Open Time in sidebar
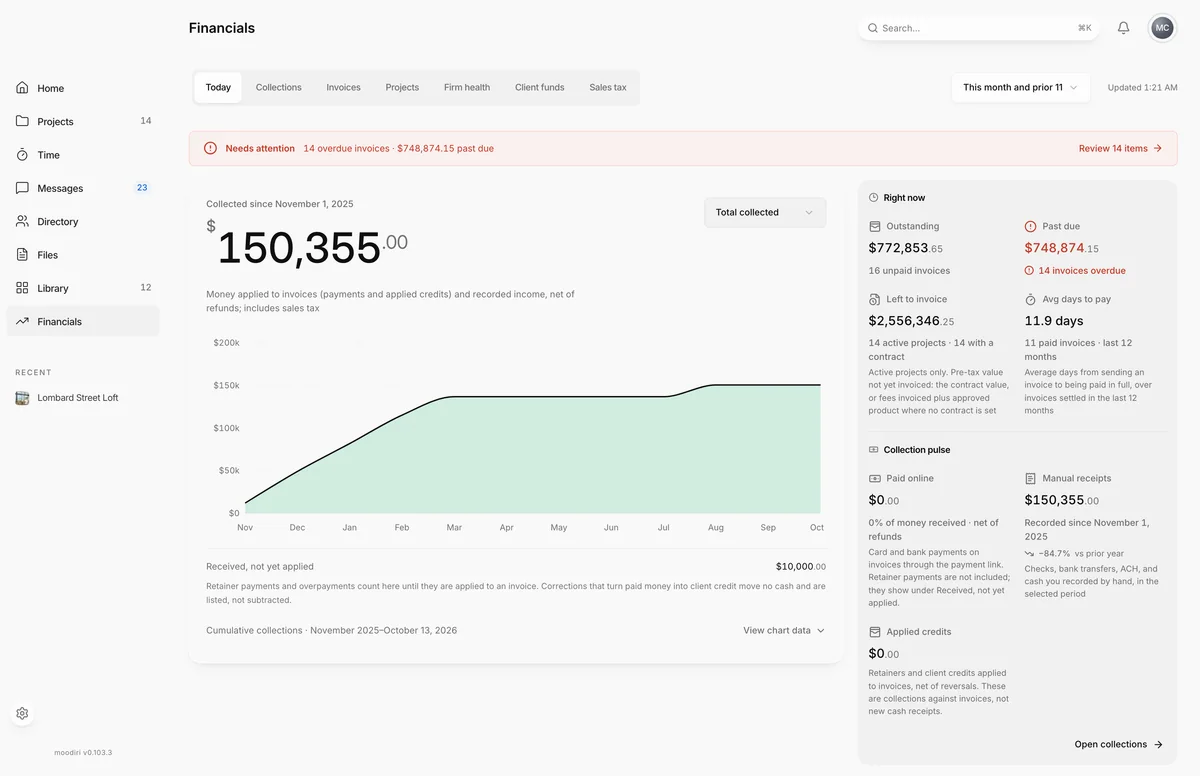This screenshot has height=776, width=1200. [83, 155]
